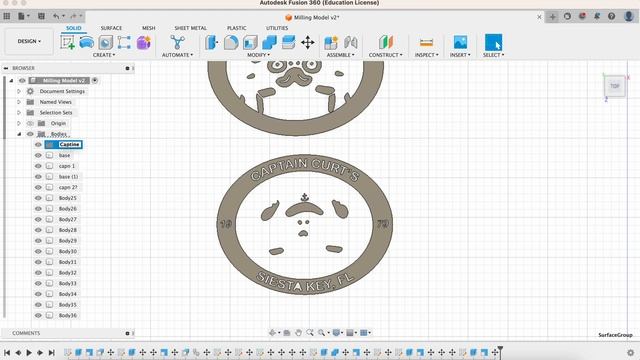Redo the last action
The height and width of the screenshot is (360, 640).
73,16
